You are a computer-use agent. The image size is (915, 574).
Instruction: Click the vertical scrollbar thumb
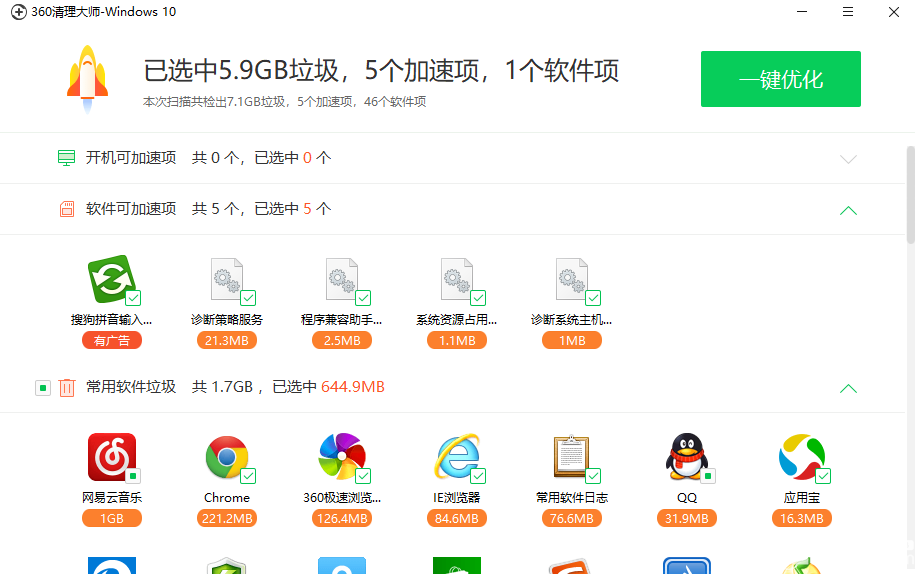click(x=910, y=194)
